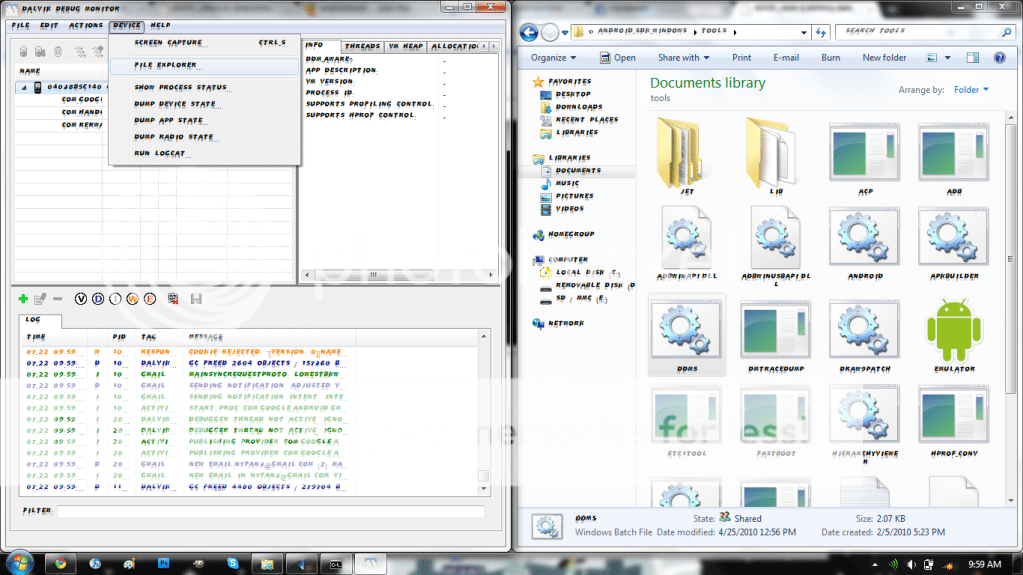This screenshot has width=1023, height=575.
Task: Toggle the Debug (D) log level
Action: [x=98, y=299]
